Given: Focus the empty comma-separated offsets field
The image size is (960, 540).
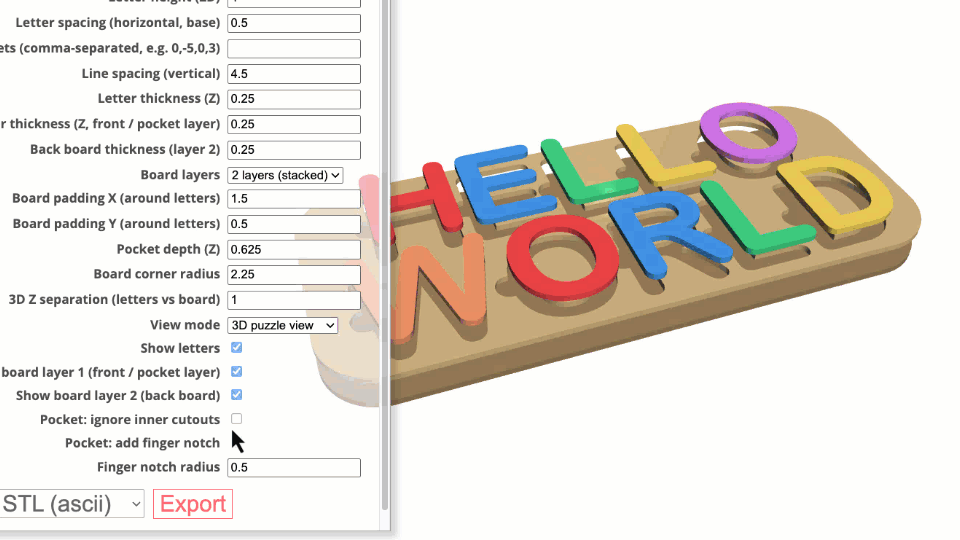Looking at the screenshot, I should 294,48.
